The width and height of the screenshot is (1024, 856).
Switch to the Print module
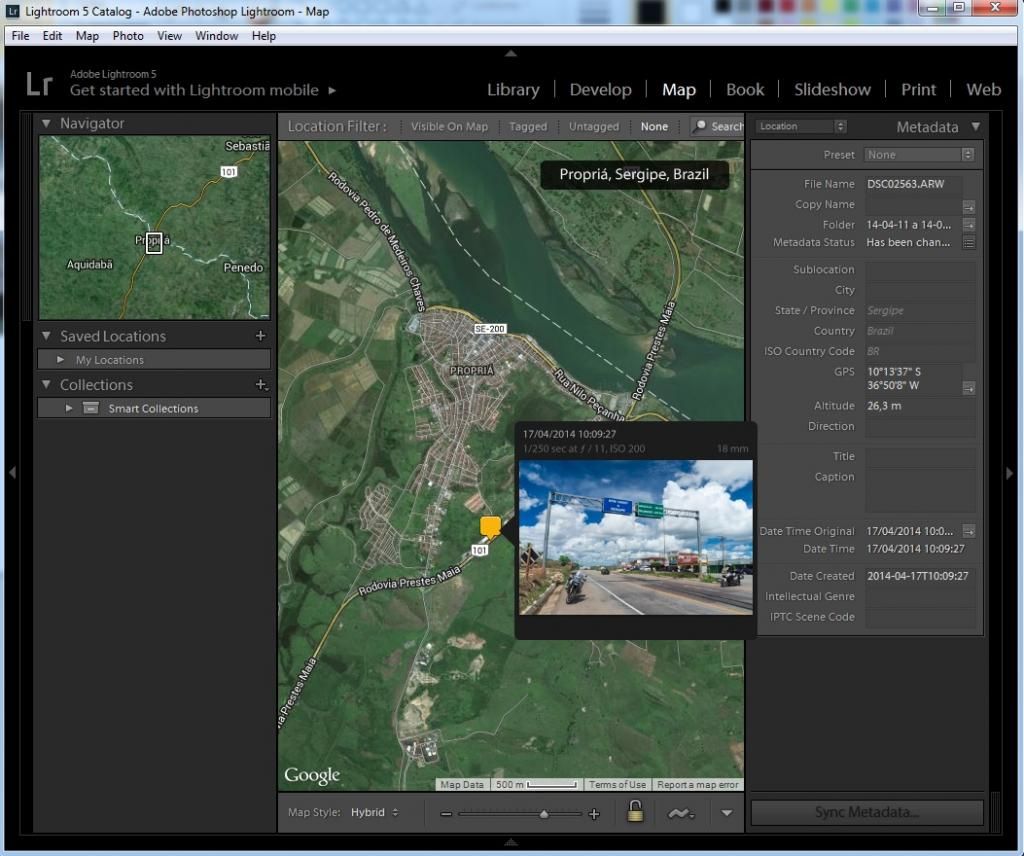click(x=918, y=89)
